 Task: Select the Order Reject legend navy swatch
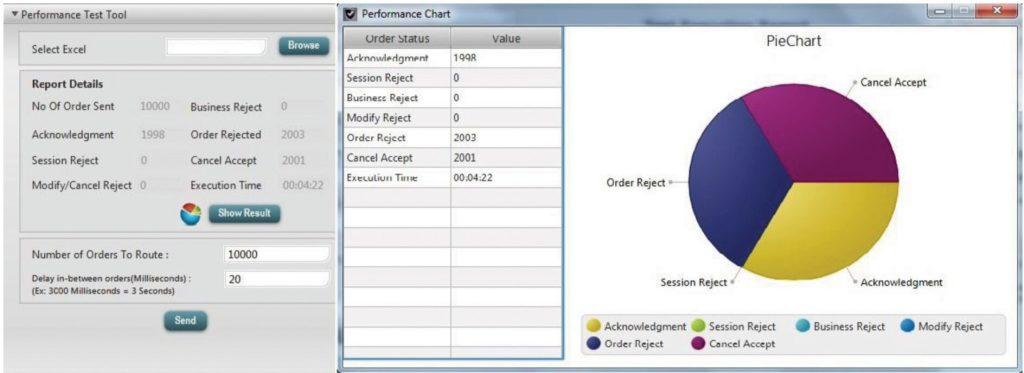[594, 344]
